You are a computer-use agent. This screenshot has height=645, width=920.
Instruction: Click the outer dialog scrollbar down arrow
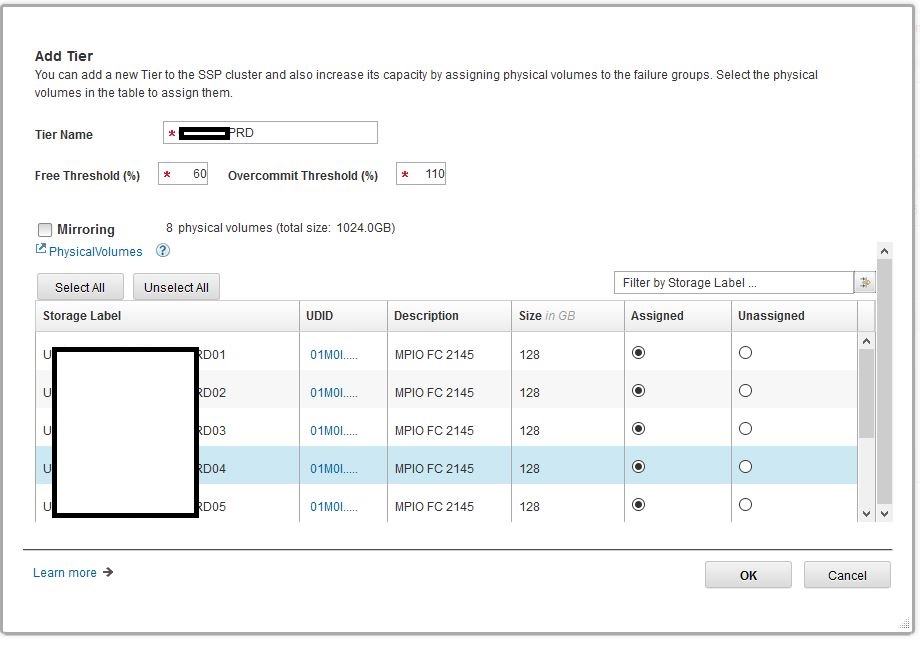[884, 513]
